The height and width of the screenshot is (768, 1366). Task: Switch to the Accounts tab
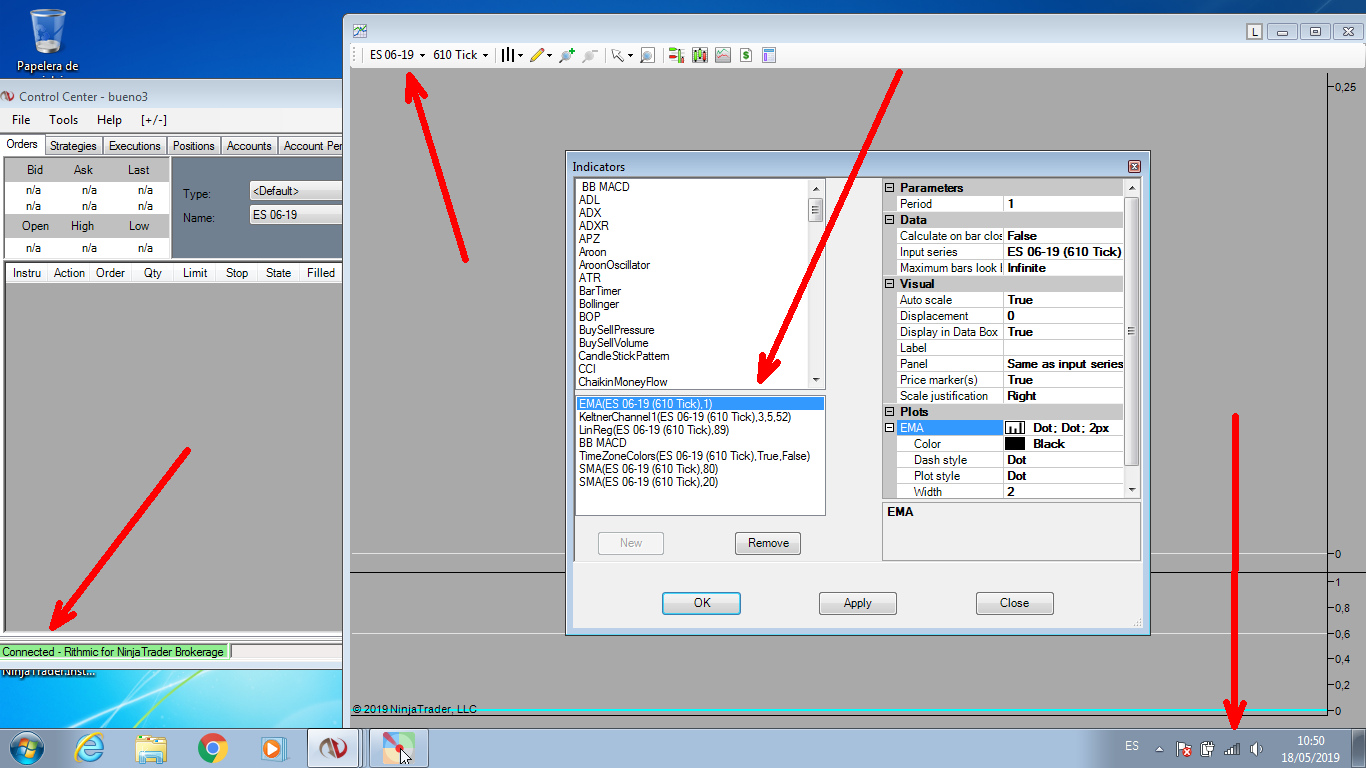pos(249,146)
